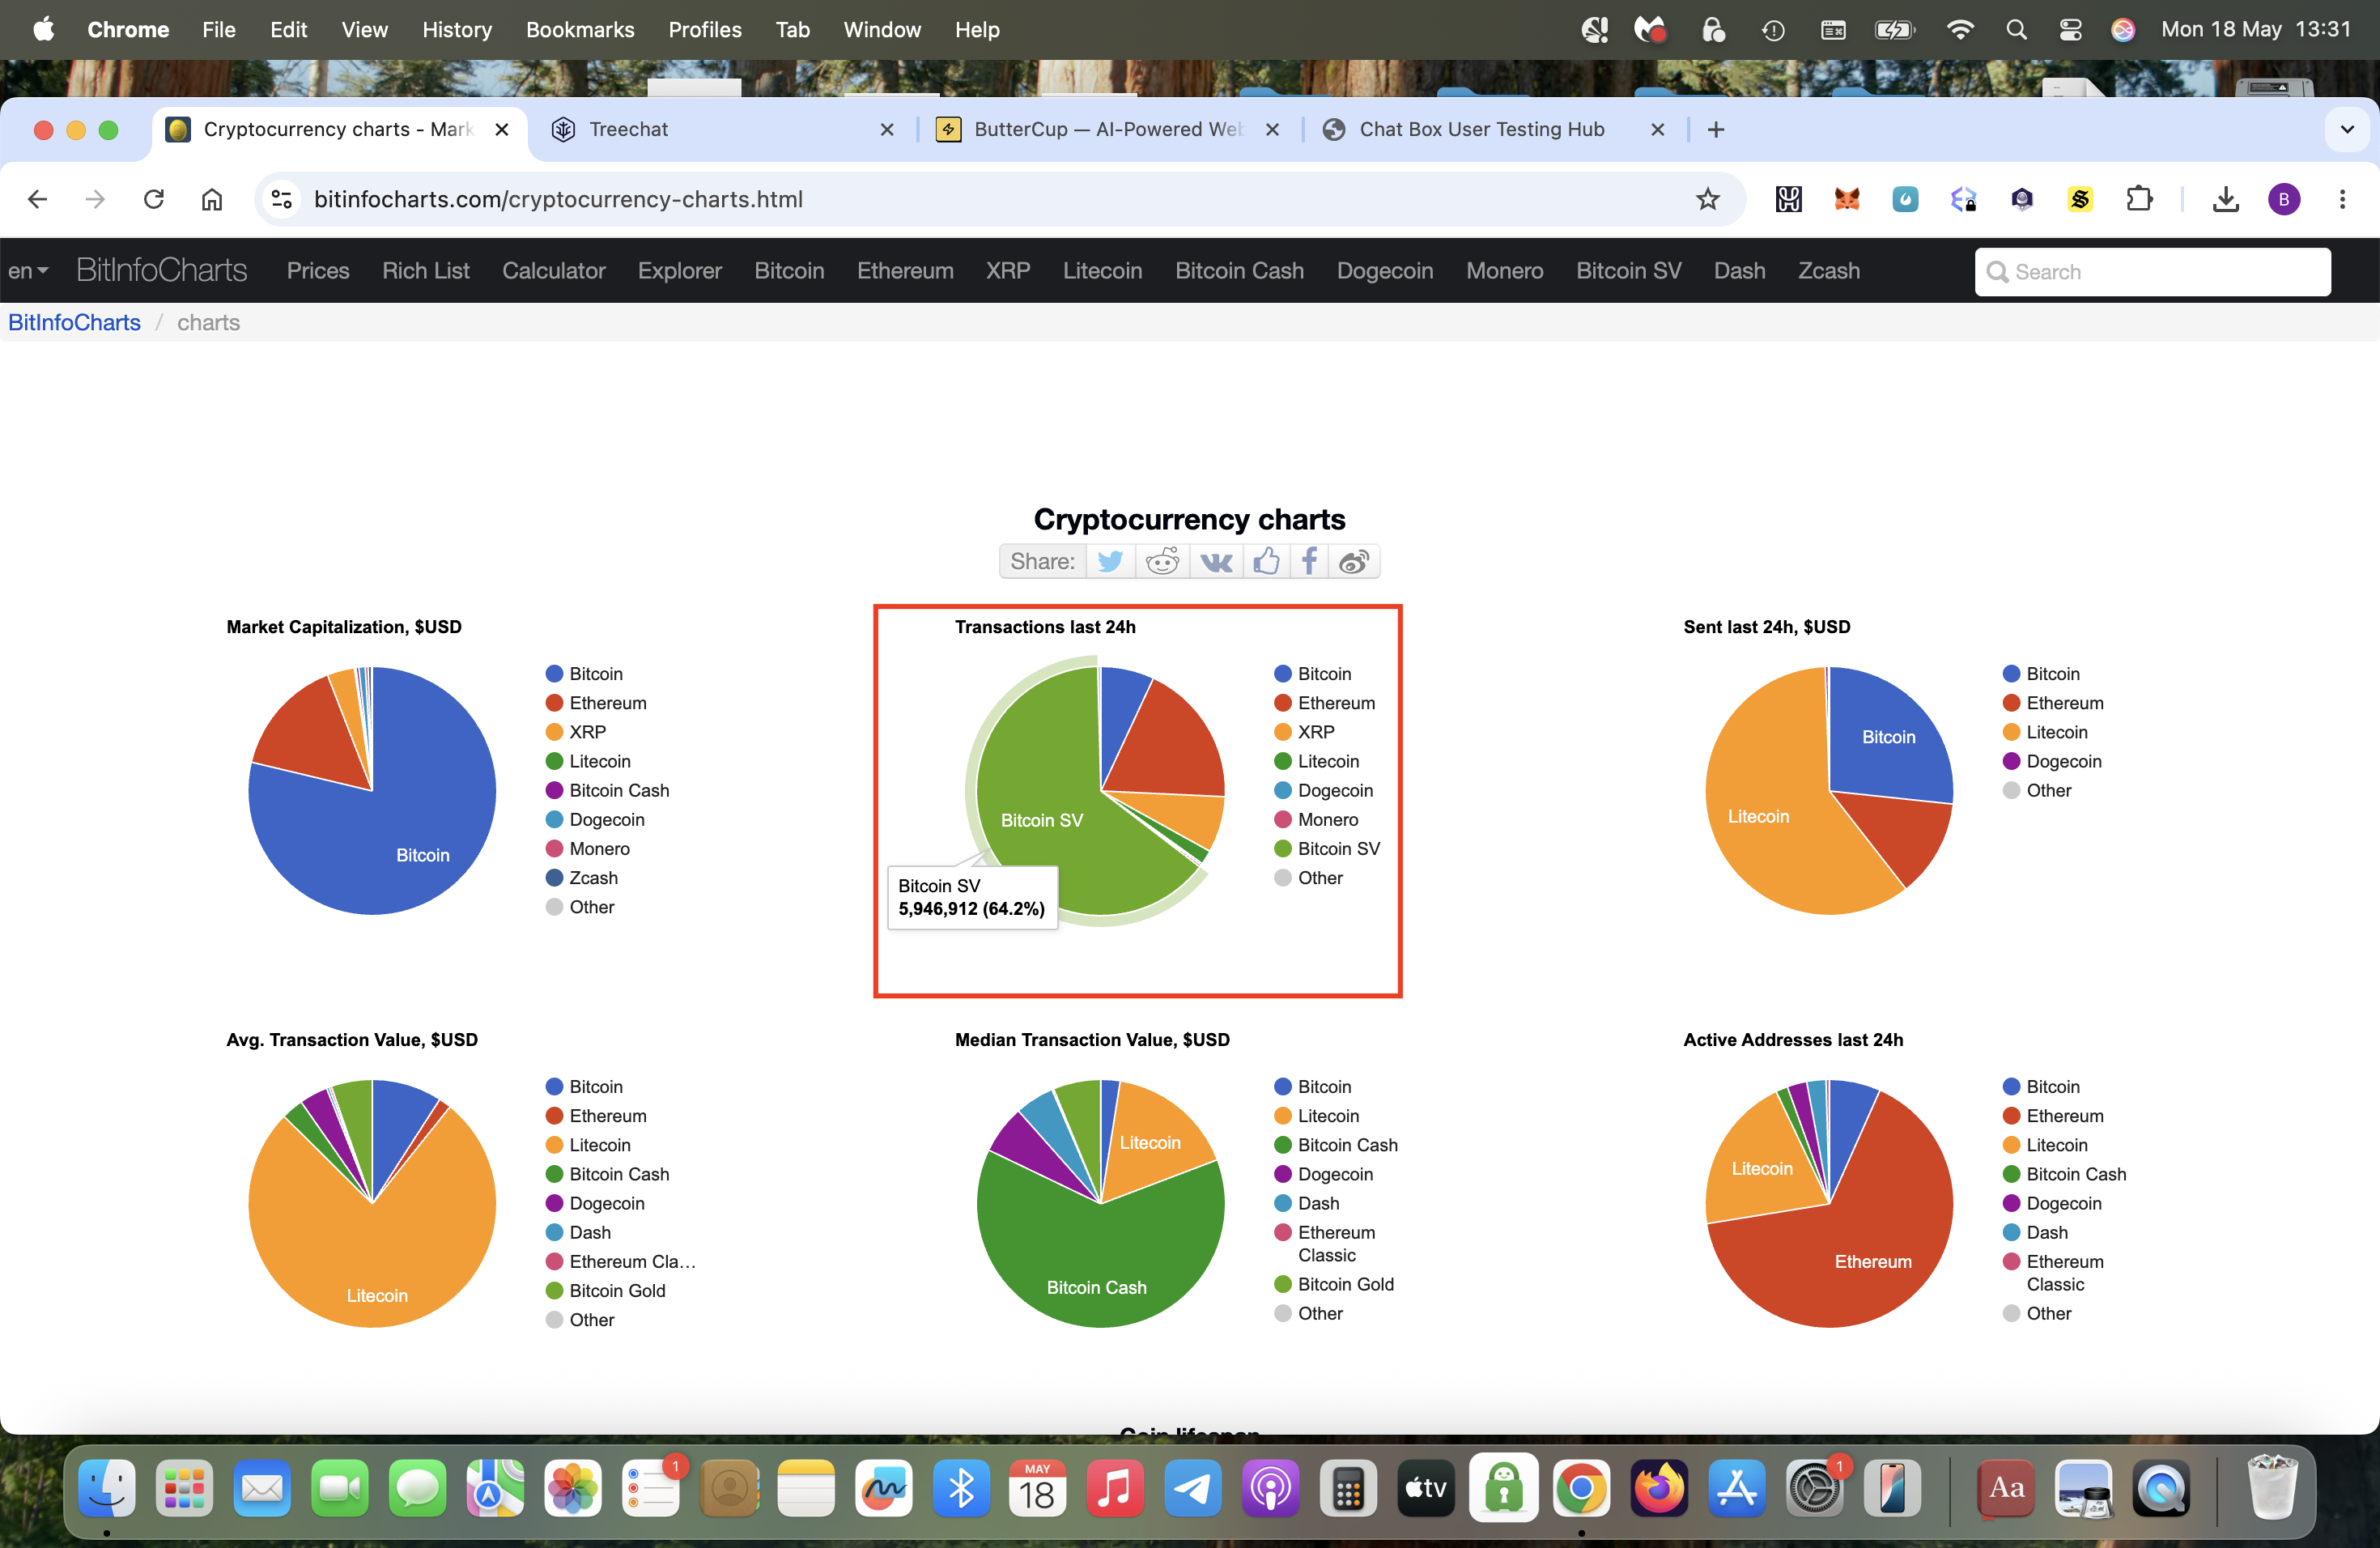
Task: Open the Chrome extensions puzzle icon
Action: click(x=2138, y=199)
